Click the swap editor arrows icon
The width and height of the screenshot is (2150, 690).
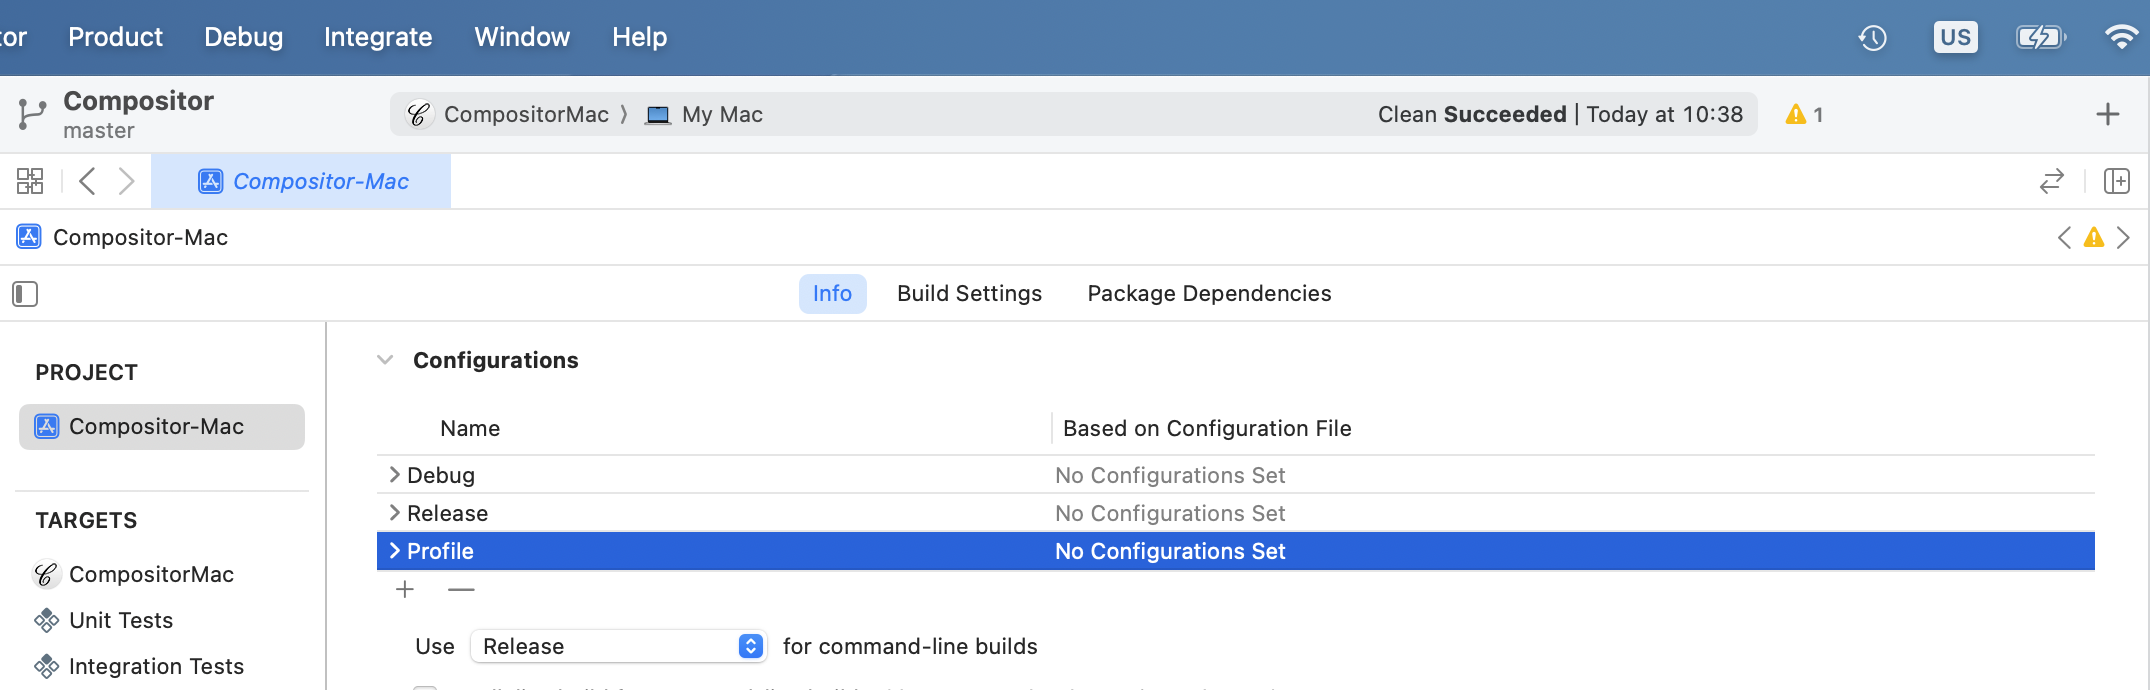(x=2051, y=181)
